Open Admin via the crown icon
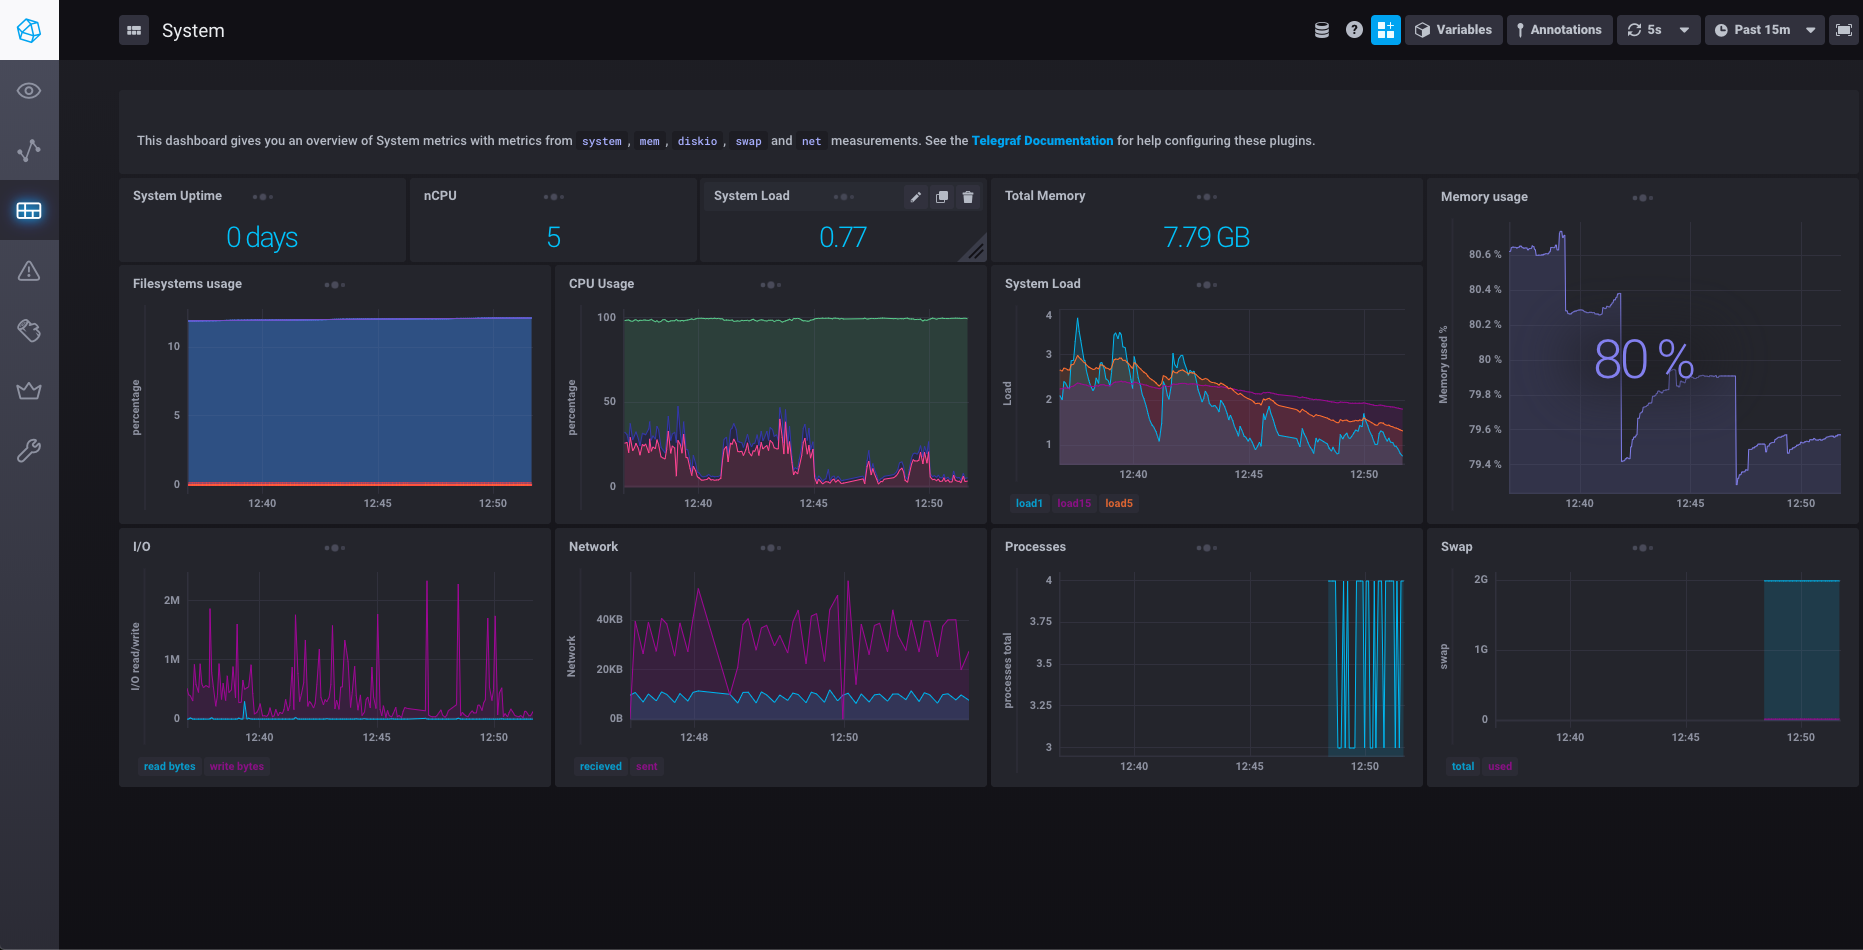The height and width of the screenshot is (950, 1863). pos(29,391)
